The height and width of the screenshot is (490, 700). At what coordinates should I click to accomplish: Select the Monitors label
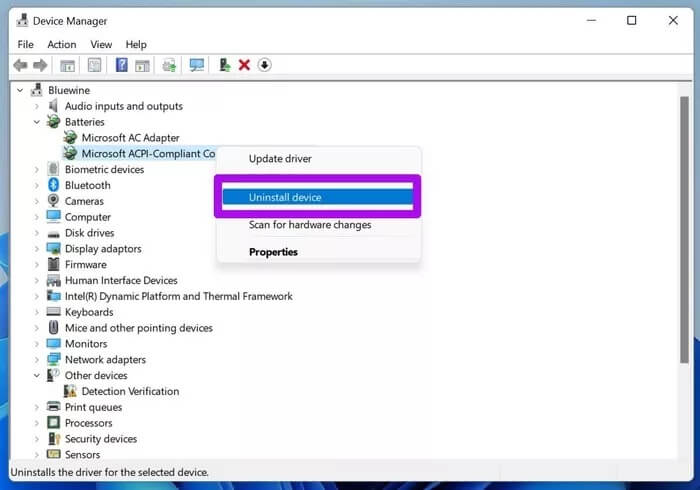pos(86,344)
